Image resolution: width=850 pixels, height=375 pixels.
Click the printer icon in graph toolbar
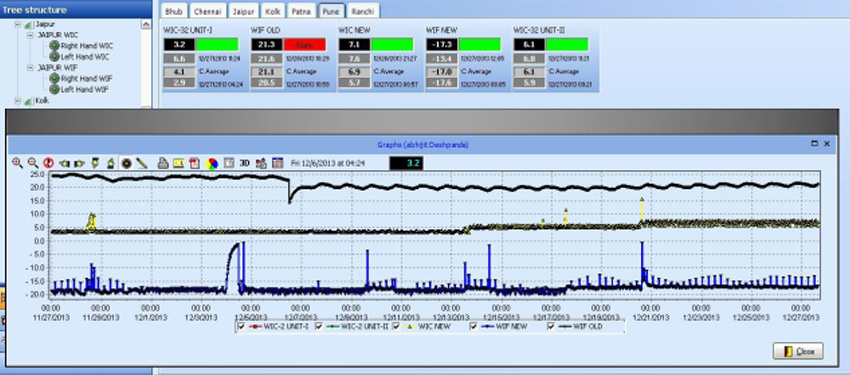click(163, 163)
